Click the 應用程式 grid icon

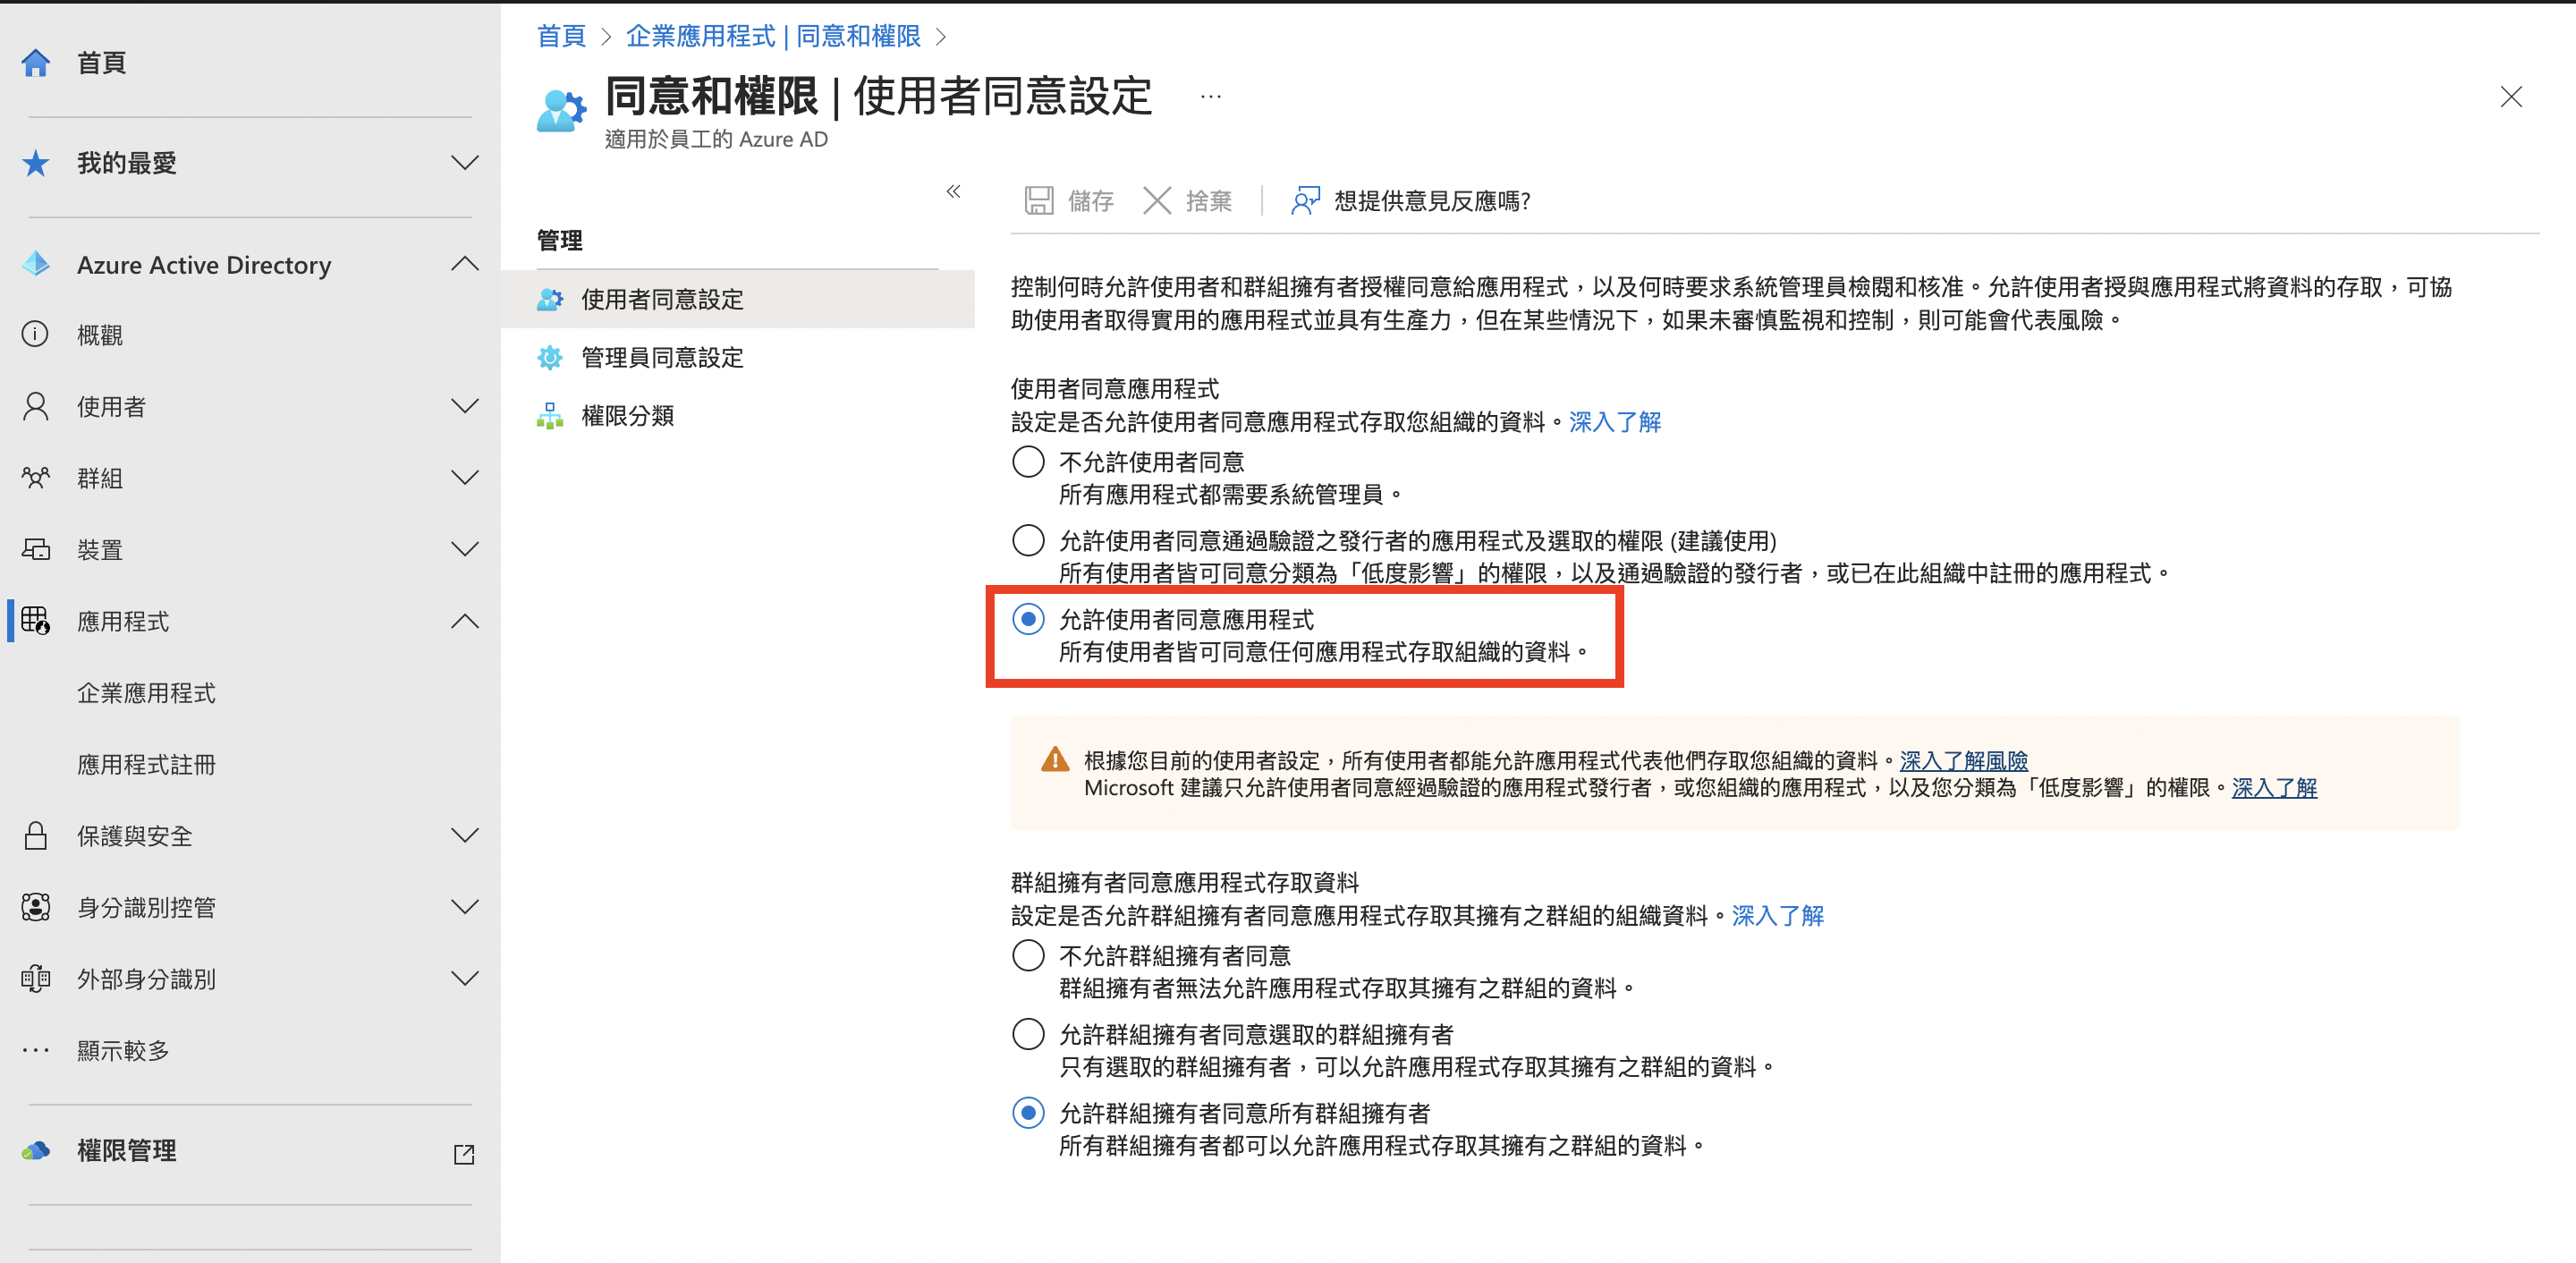click(36, 621)
